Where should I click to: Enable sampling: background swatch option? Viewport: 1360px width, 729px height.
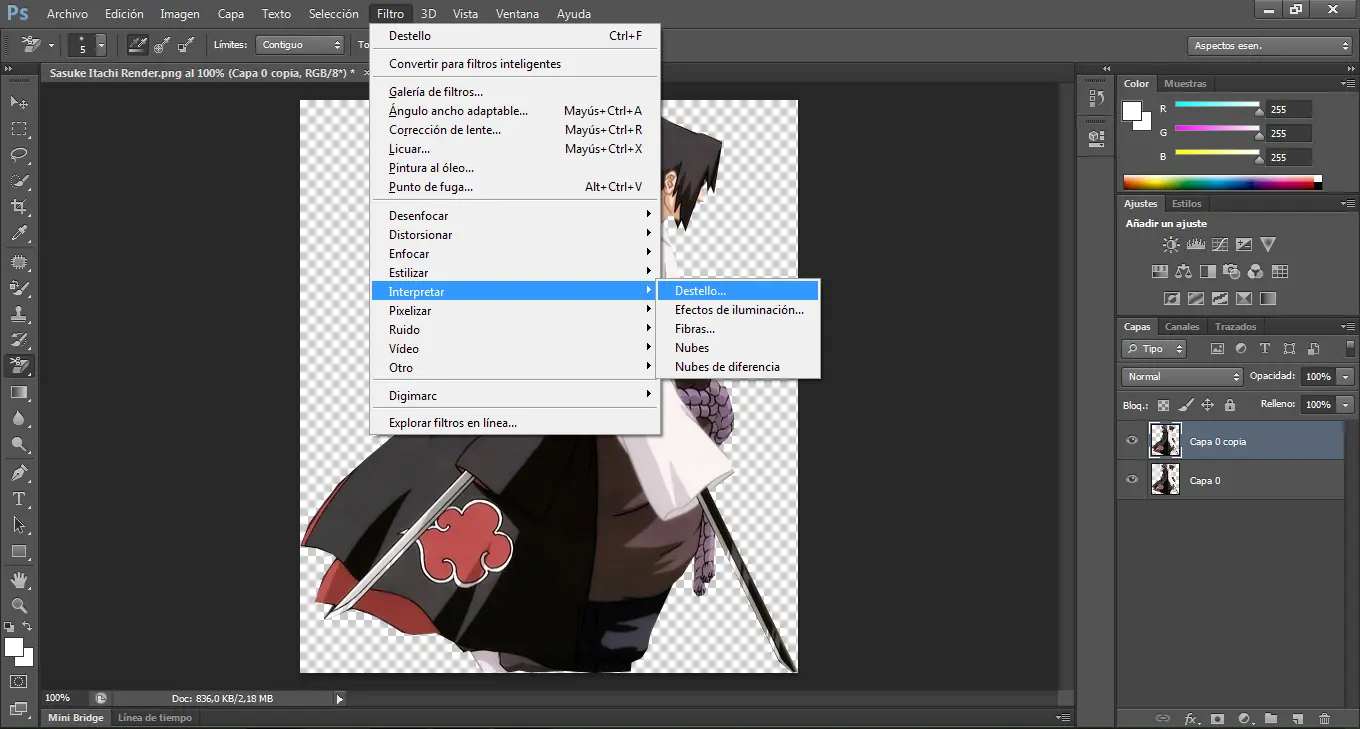185,45
